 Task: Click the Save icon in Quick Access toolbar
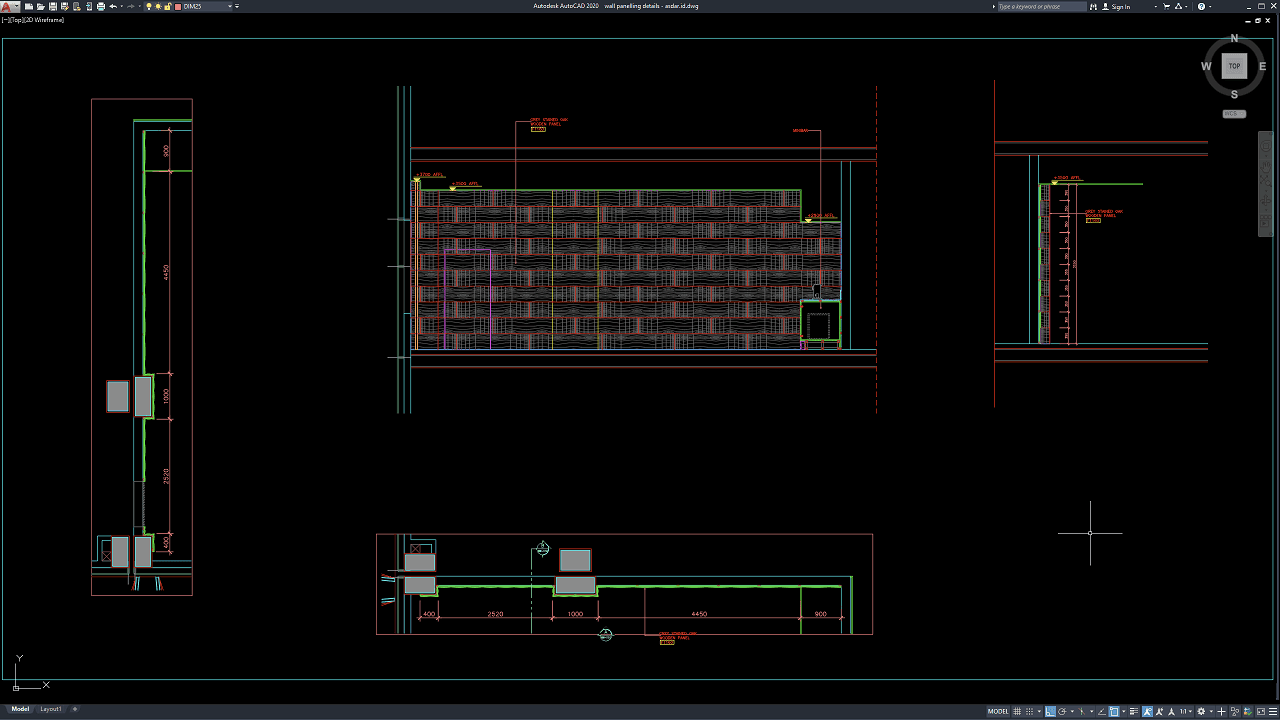53,6
